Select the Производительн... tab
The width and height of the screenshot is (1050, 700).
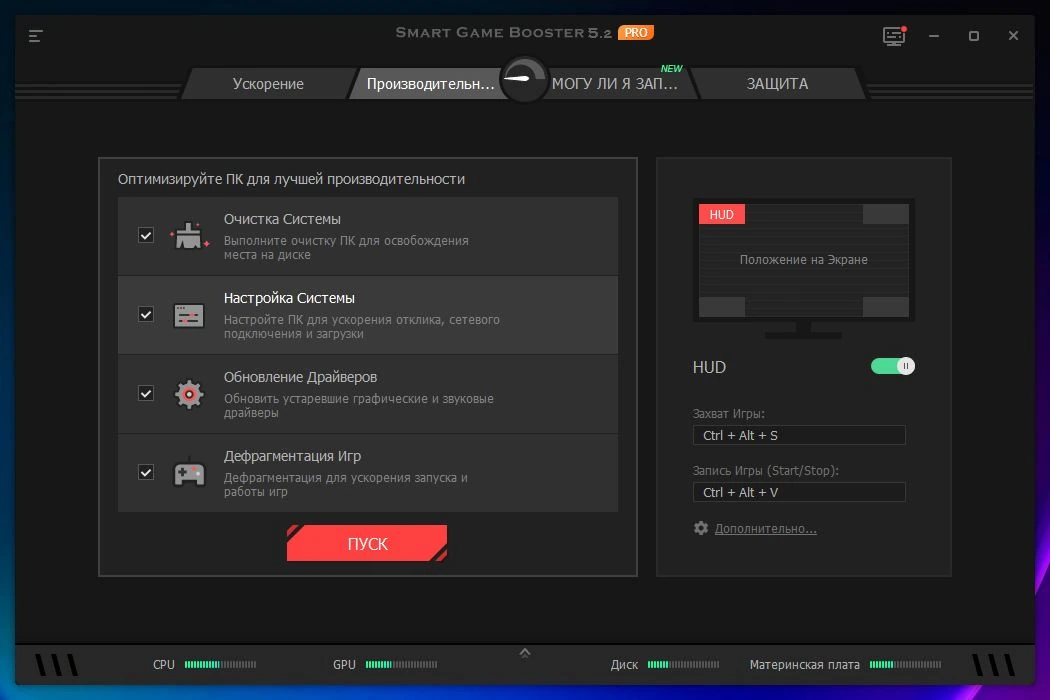click(x=430, y=84)
